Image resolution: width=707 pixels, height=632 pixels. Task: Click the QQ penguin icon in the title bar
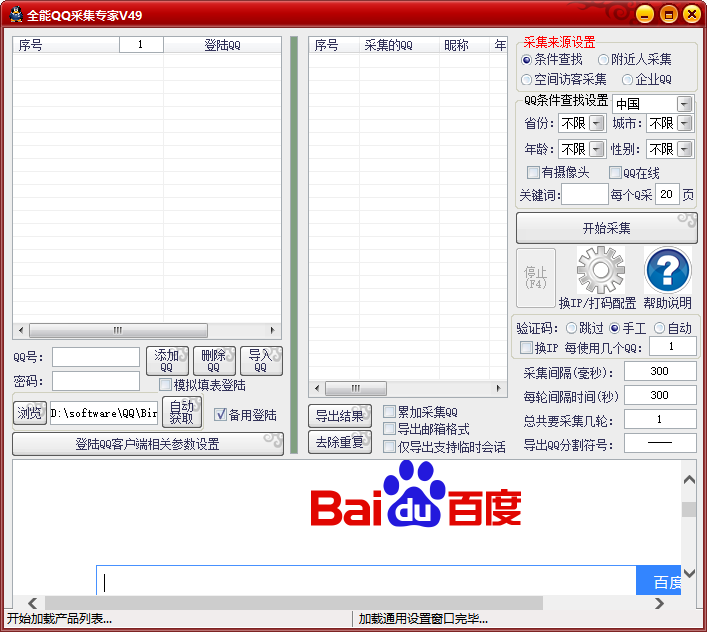click(16, 15)
